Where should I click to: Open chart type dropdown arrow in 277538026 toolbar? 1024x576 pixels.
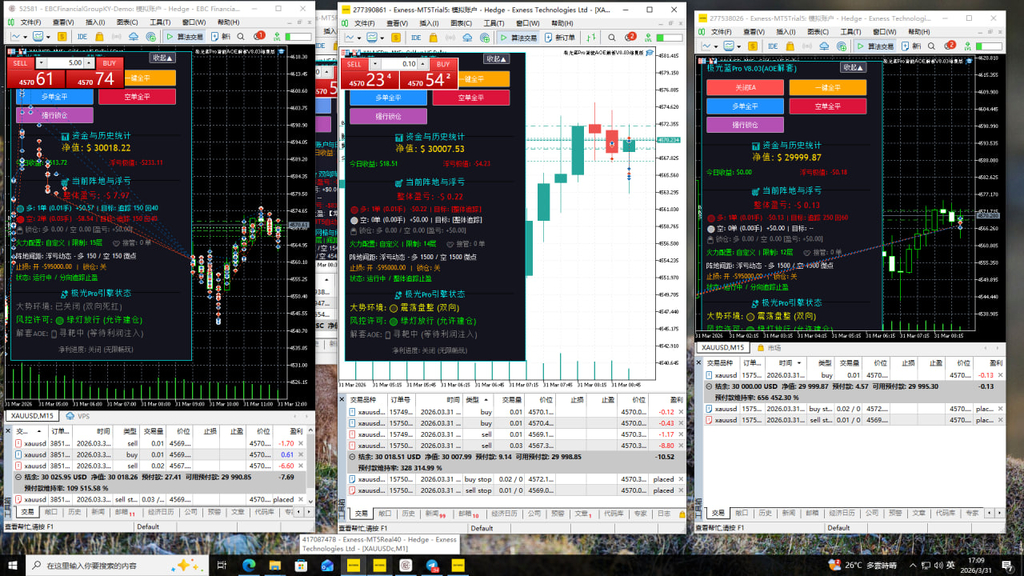[716, 46]
